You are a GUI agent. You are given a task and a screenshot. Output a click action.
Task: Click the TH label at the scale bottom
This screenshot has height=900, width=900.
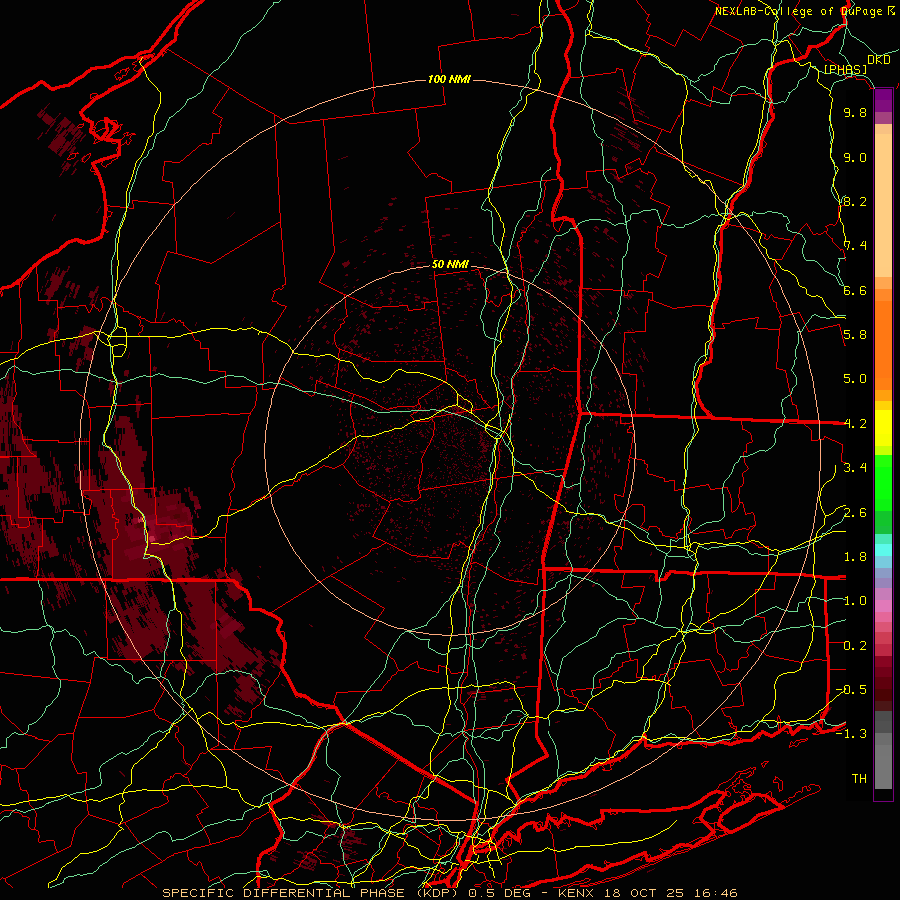tap(859, 779)
